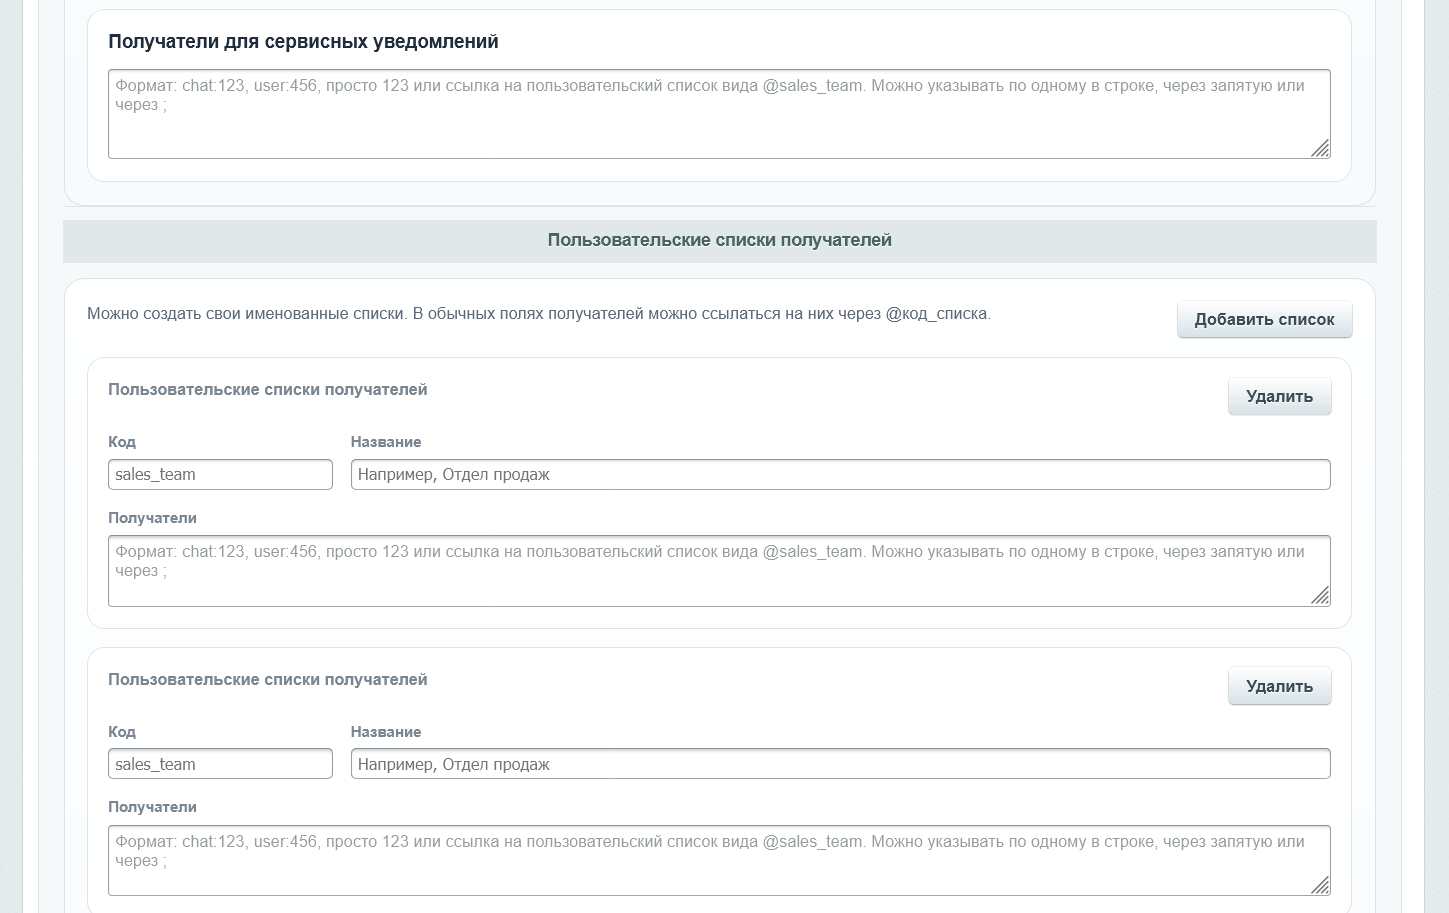Focus the second list's 'Название' input field
Screen dimensions: 1449x913
coord(840,764)
